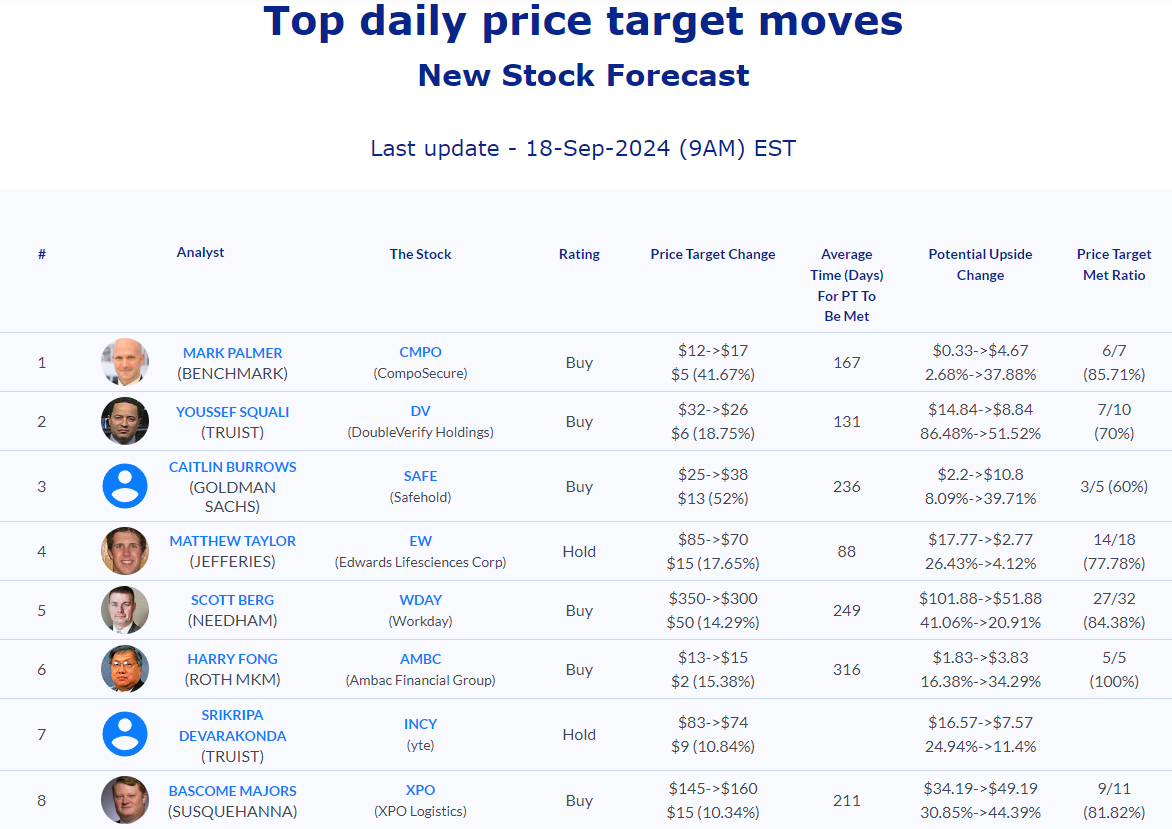Image resolution: width=1172 pixels, height=829 pixels.
Task: Click Youssef Squali's avatar photo
Action: (x=125, y=421)
